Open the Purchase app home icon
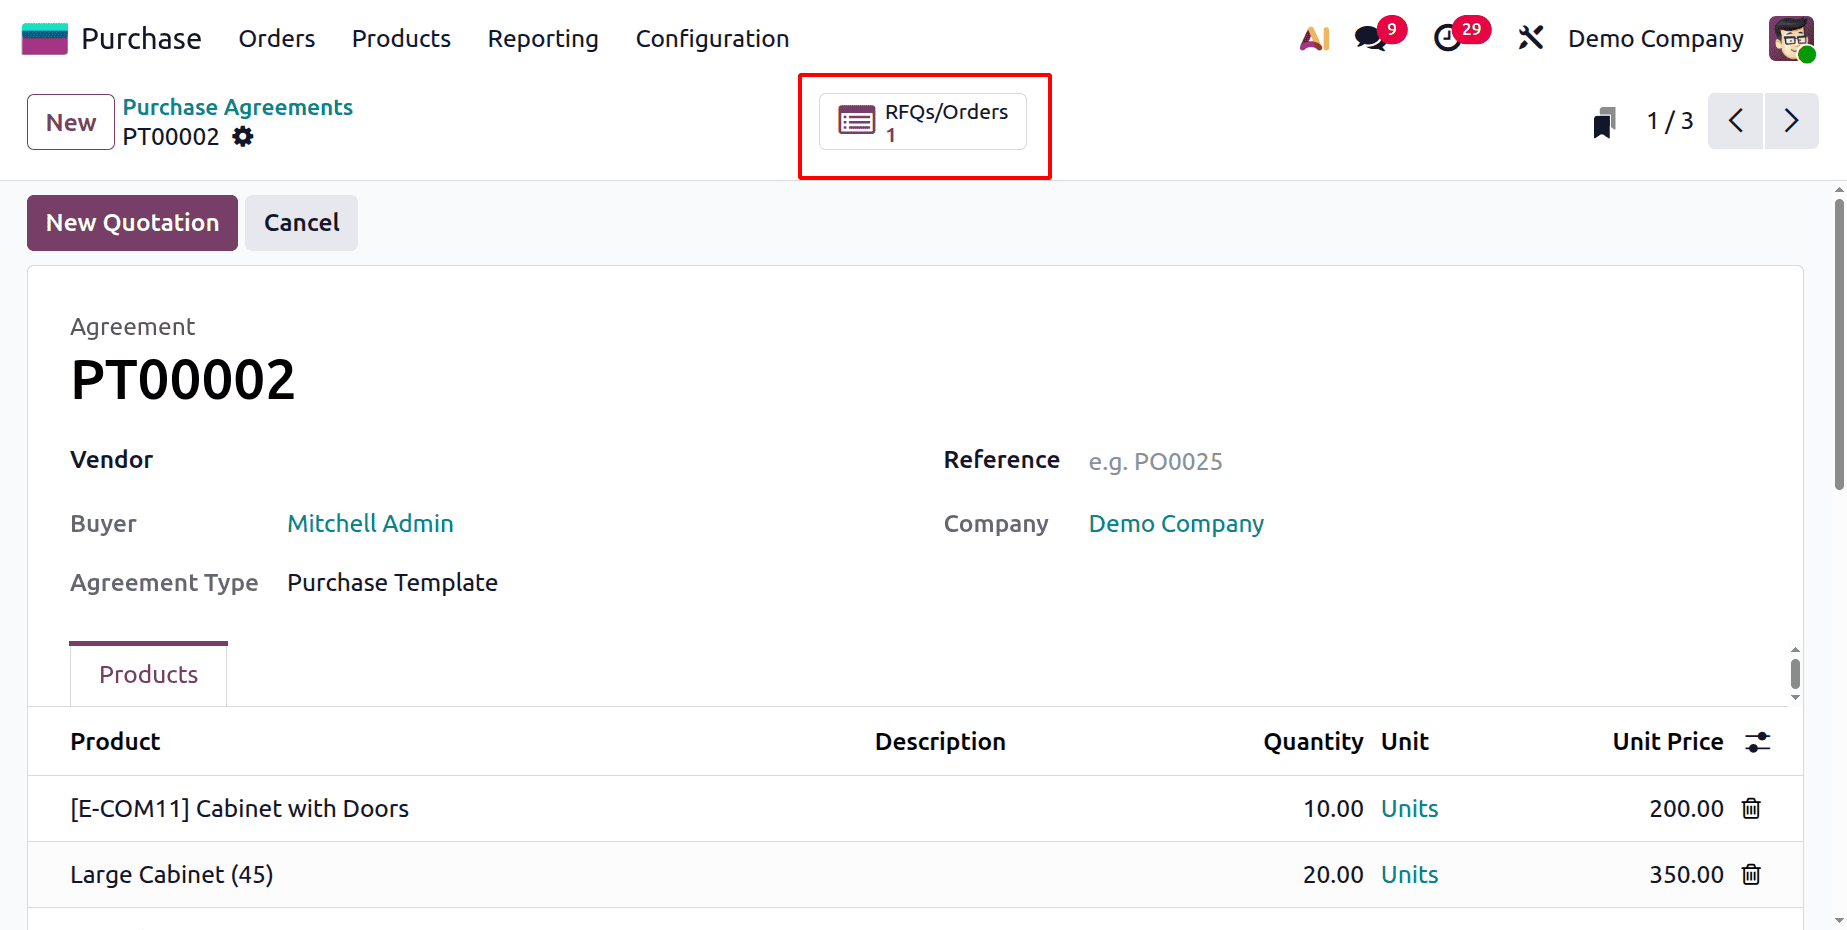This screenshot has width=1847, height=930. coord(44,37)
